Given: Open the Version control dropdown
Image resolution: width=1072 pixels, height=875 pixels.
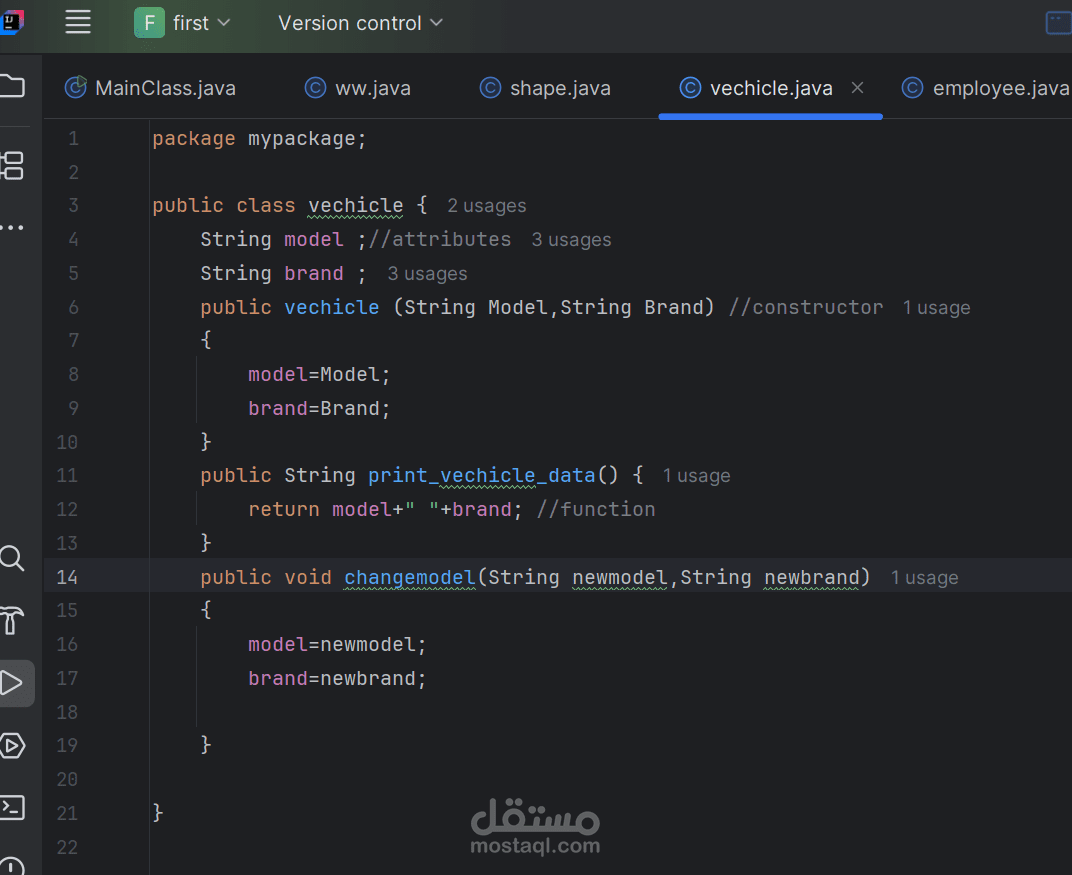Looking at the screenshot, I should point(360,23).
